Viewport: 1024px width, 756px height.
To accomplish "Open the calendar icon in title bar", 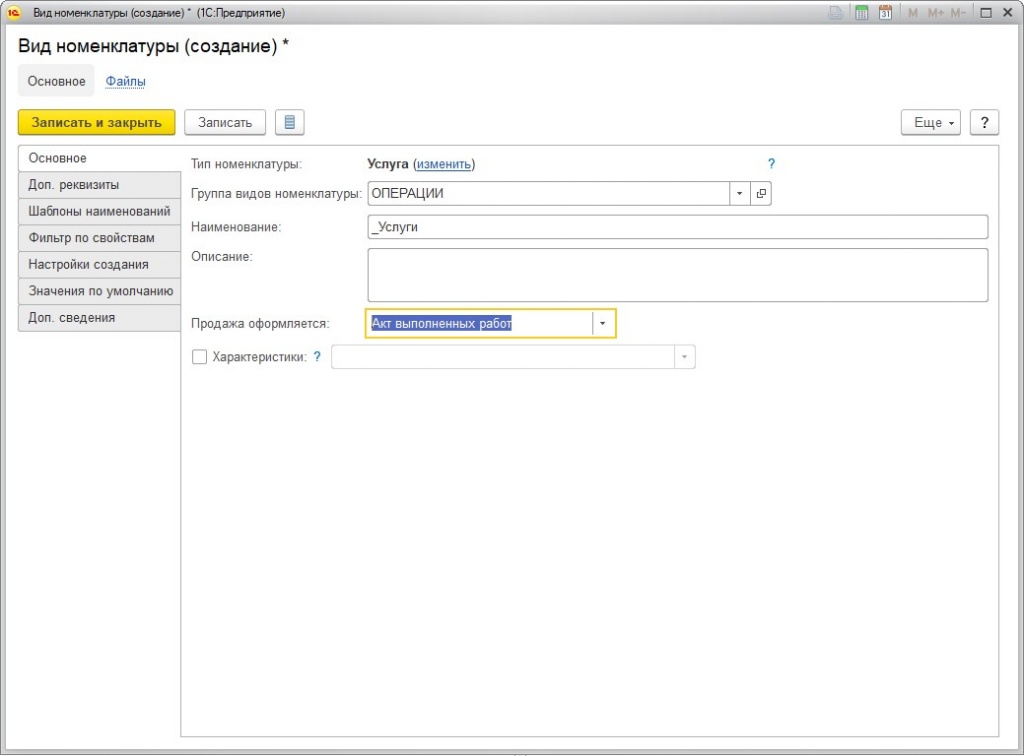I will tap(885, 13).
